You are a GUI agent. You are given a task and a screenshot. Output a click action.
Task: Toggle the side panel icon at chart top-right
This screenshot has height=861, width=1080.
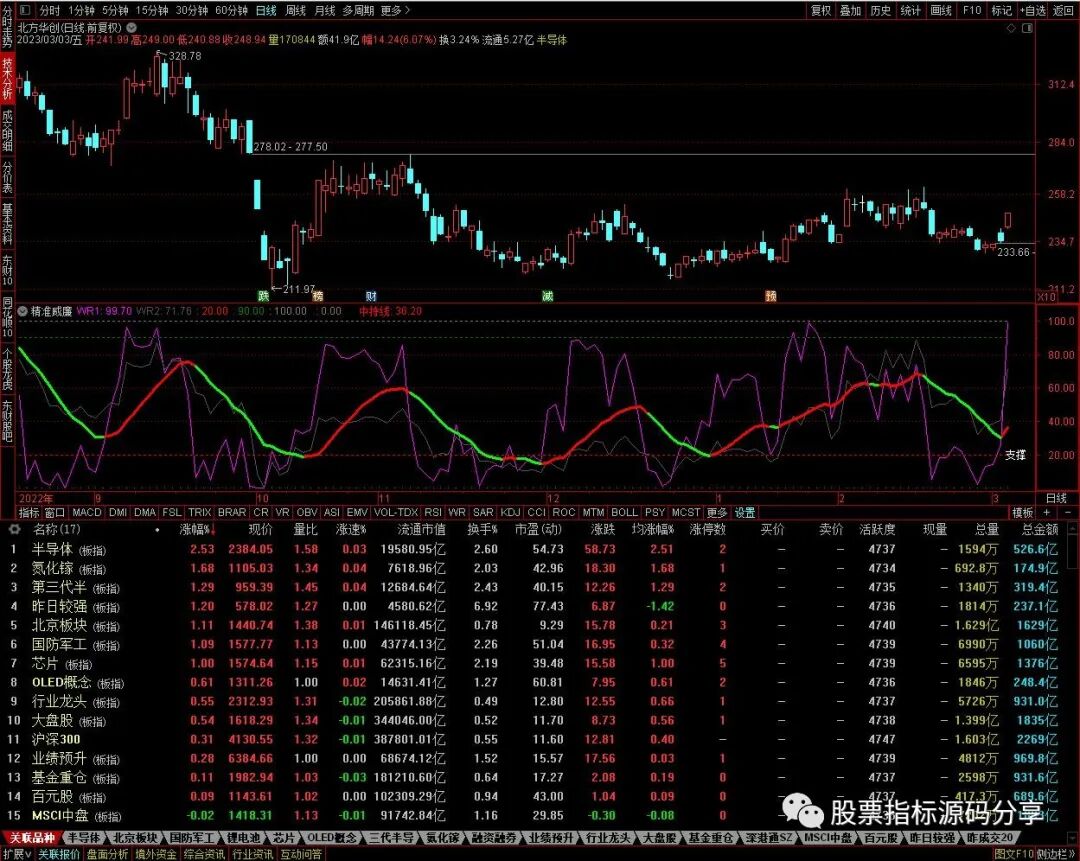(1028, 28)
